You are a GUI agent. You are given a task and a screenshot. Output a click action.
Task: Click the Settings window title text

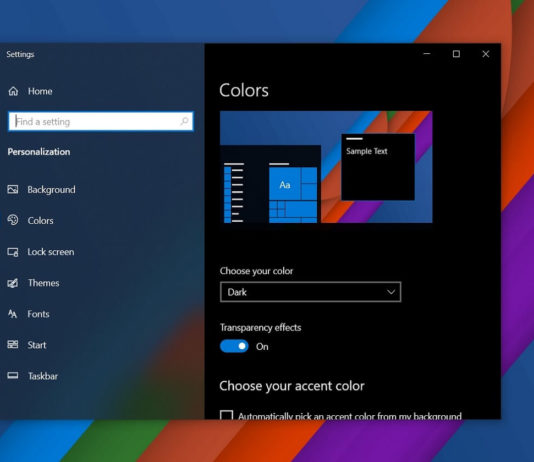tap(20, 54)
